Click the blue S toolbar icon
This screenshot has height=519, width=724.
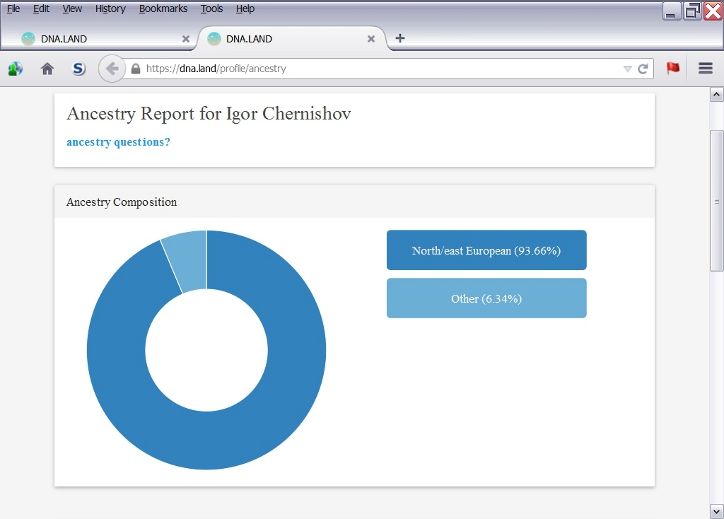pyautogui.click(x=79, y=69)
